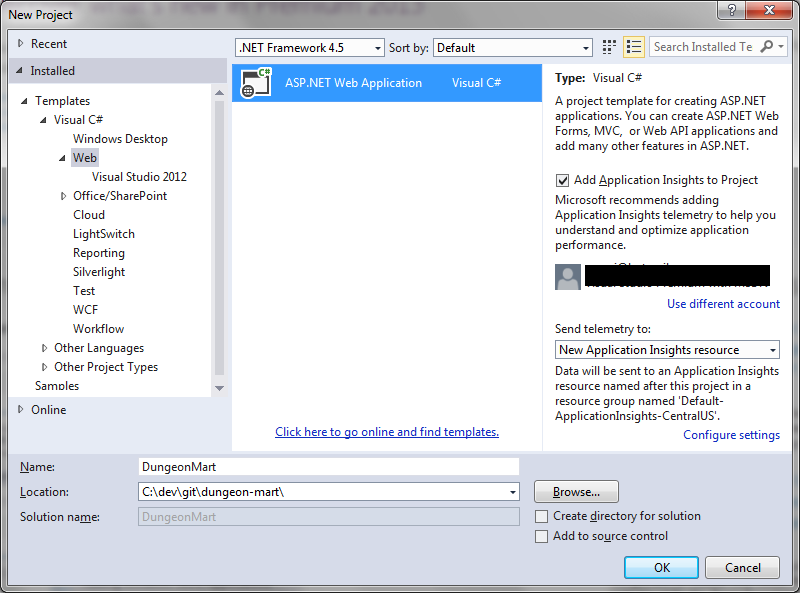This screenshot has height=593, width=800.
Task: Click the ASP.NET Web Application template icon
Action: (256, 83)
